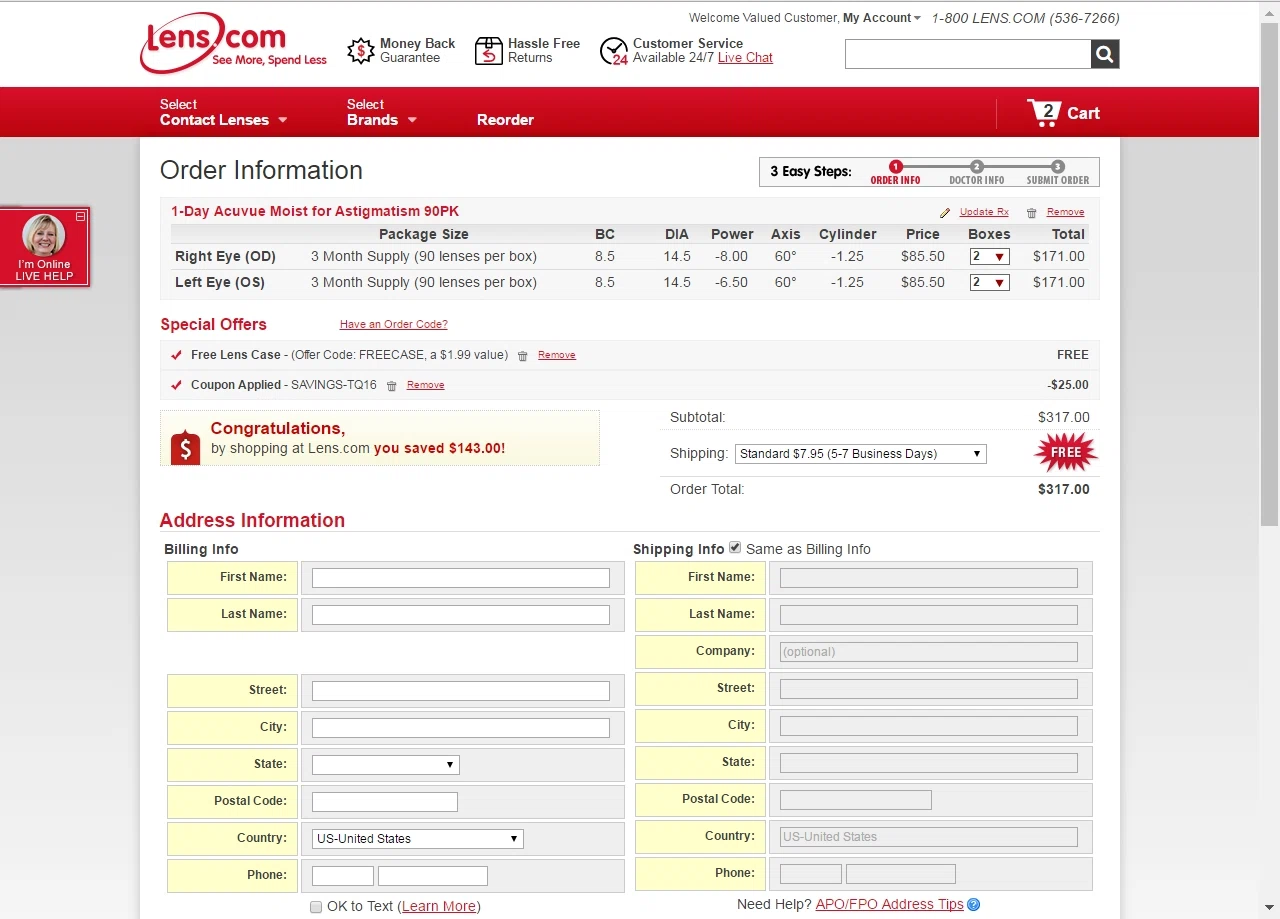Image resolution: width=1280 pixels, height=919 pixels.
Task: Click billing First Name field
Action: click(x=461, y=578)
